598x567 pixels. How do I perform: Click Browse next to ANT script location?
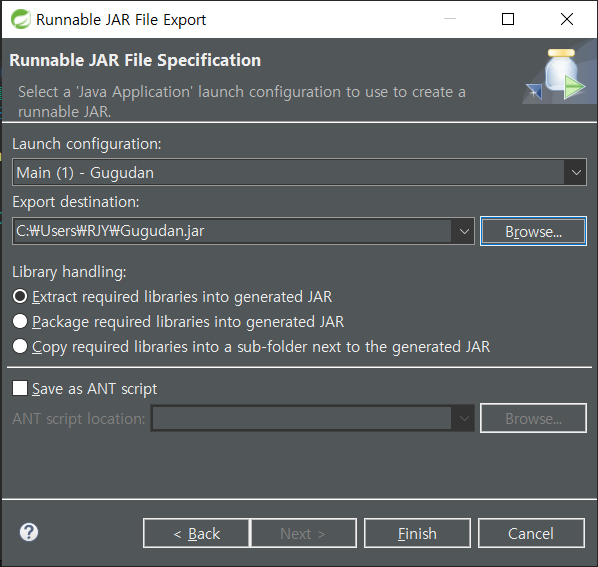(x=533, y=418)
